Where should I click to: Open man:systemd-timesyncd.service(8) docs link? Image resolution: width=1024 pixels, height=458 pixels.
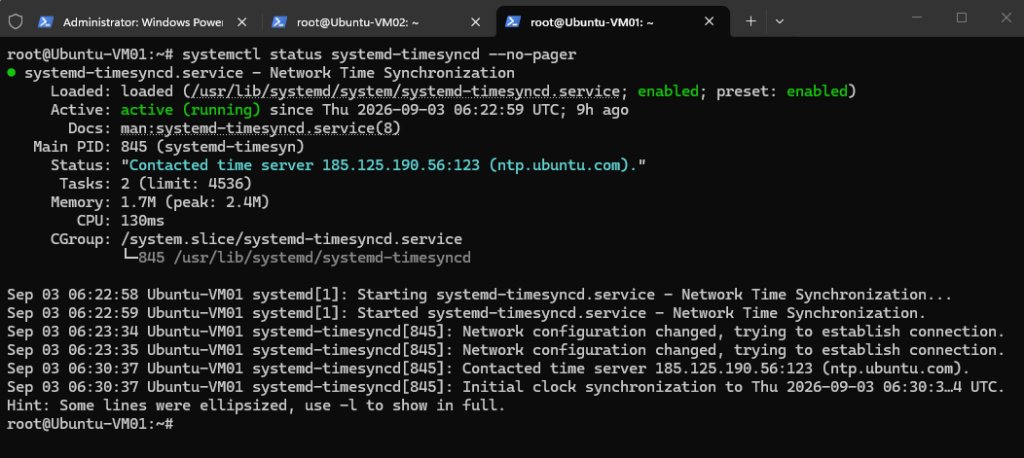point(260,128)
